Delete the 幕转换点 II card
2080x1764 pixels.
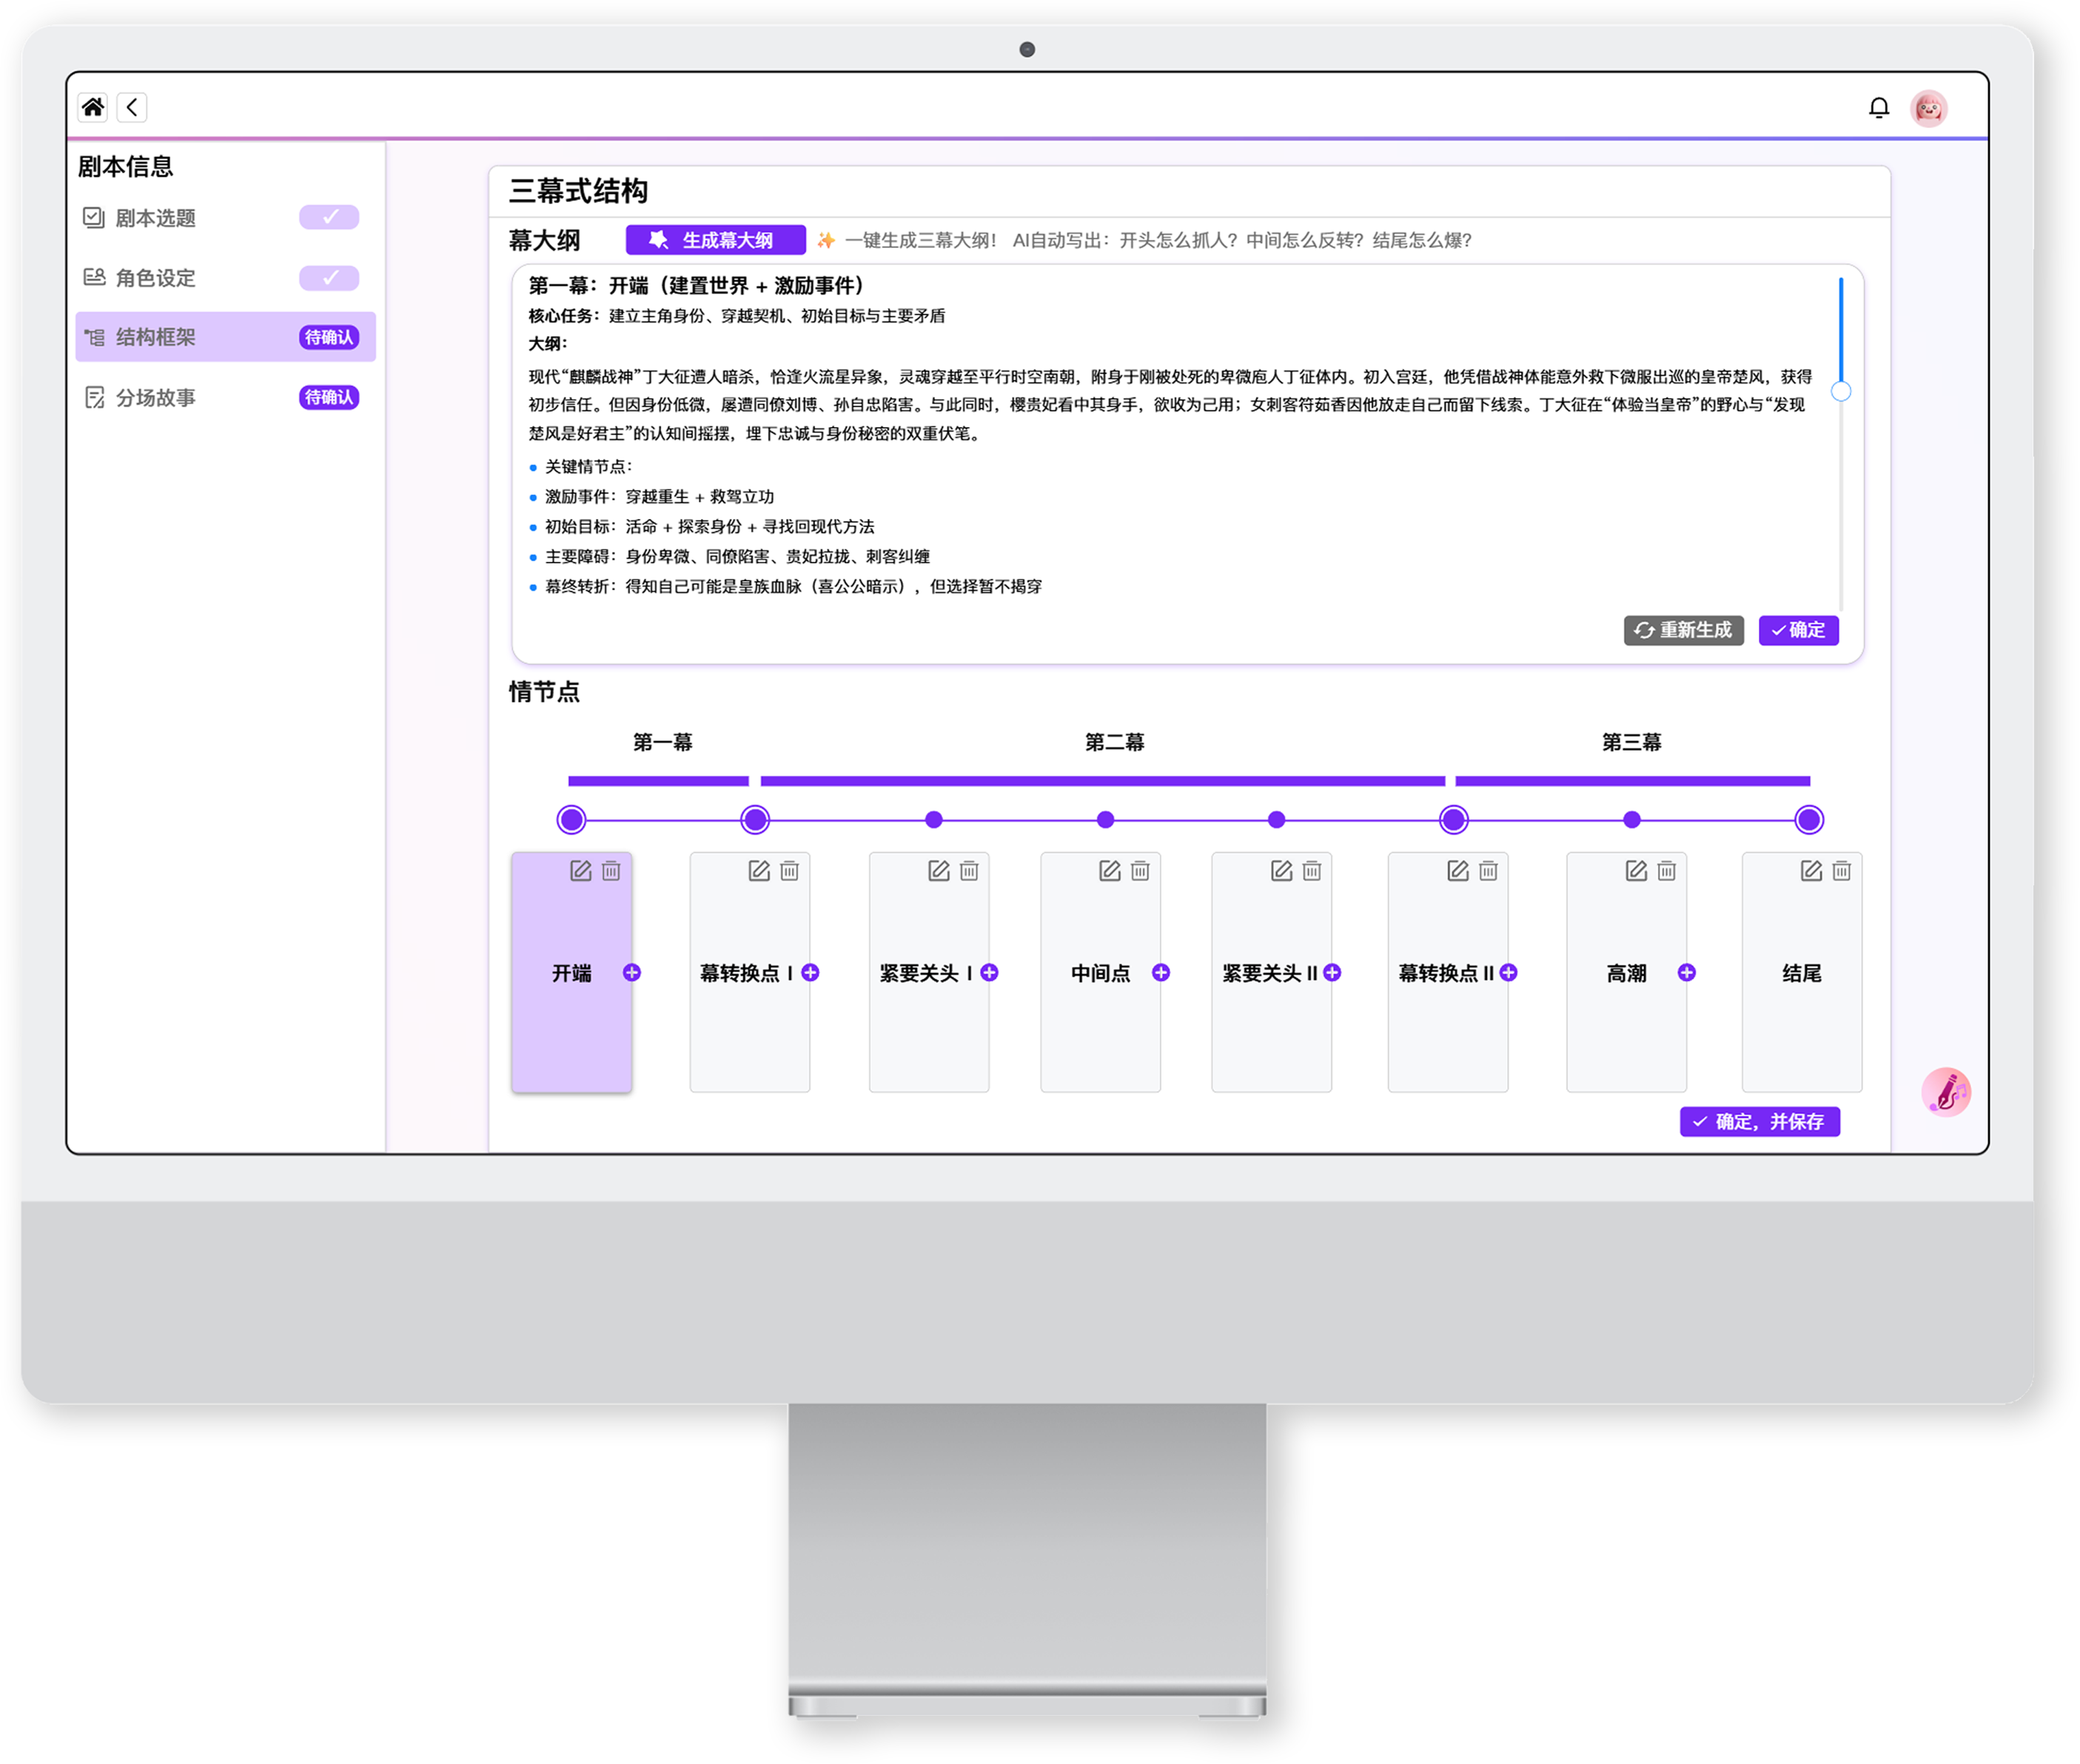[1488, 871]
